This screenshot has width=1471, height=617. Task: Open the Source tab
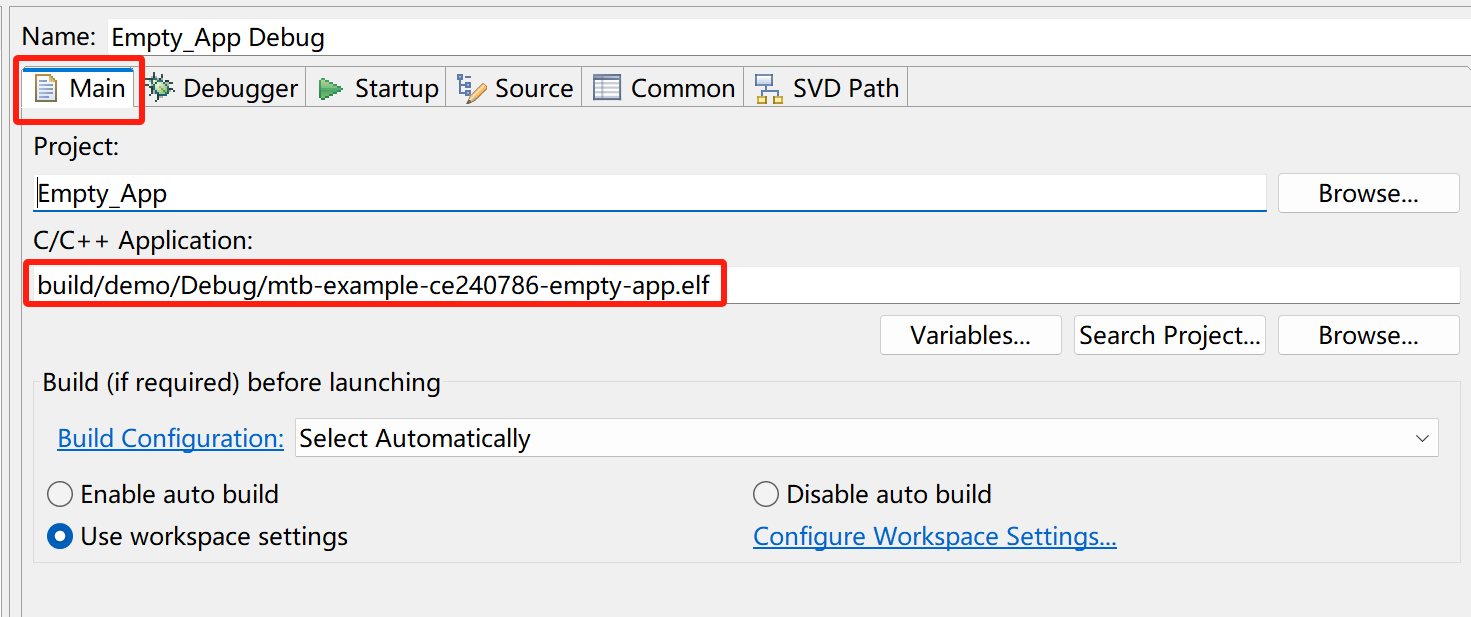point(515,89)
